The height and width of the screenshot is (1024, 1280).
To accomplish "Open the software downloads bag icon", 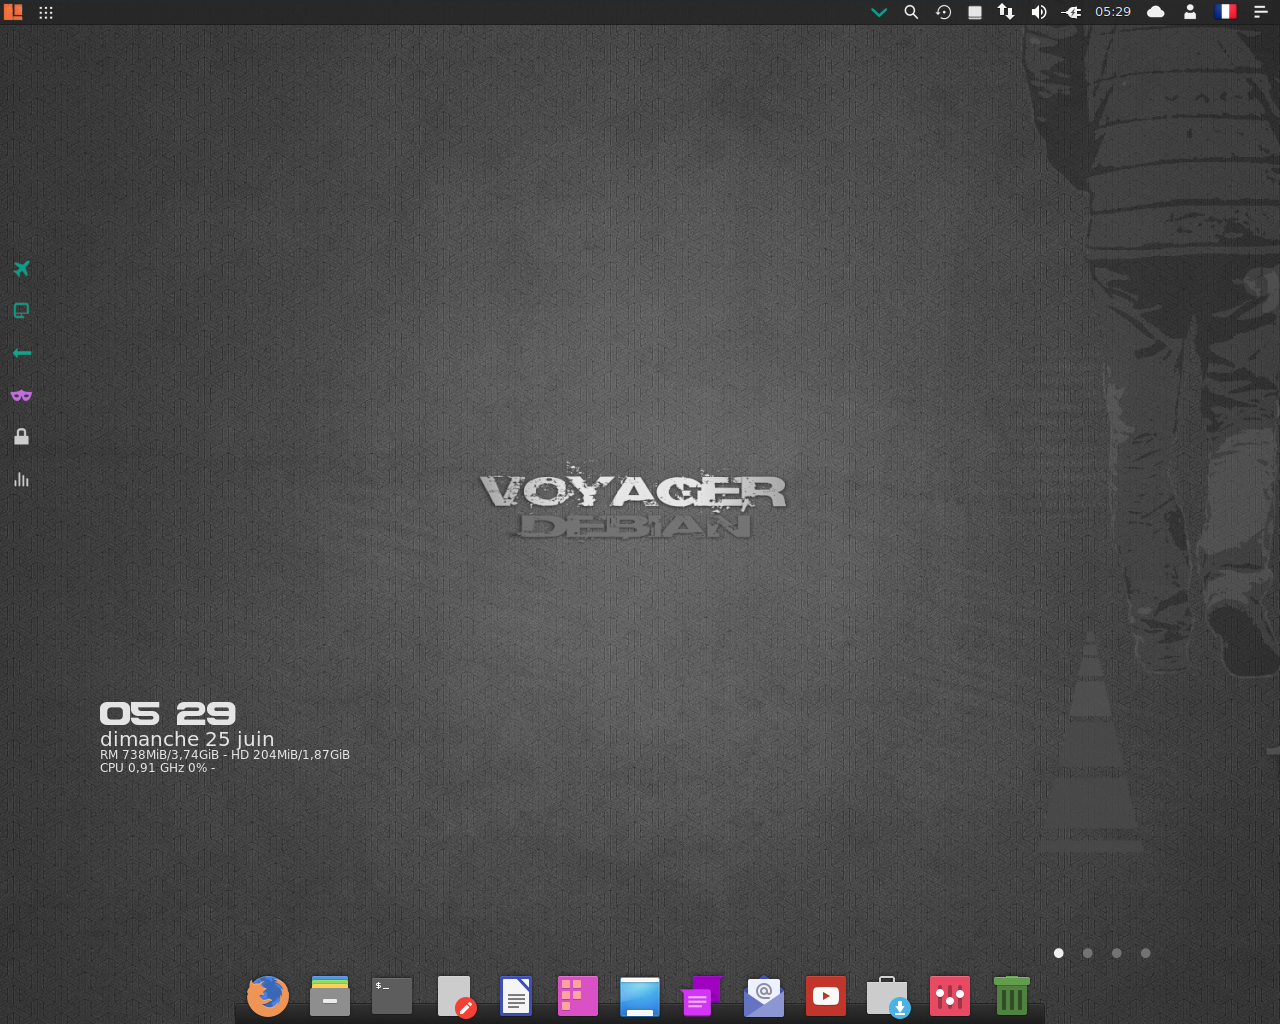I will (887, 996).
